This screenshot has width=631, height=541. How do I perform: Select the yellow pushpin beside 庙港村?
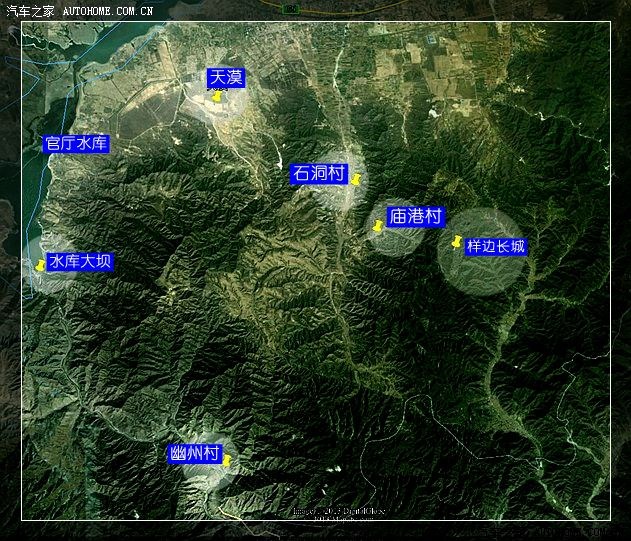(377, 227)
